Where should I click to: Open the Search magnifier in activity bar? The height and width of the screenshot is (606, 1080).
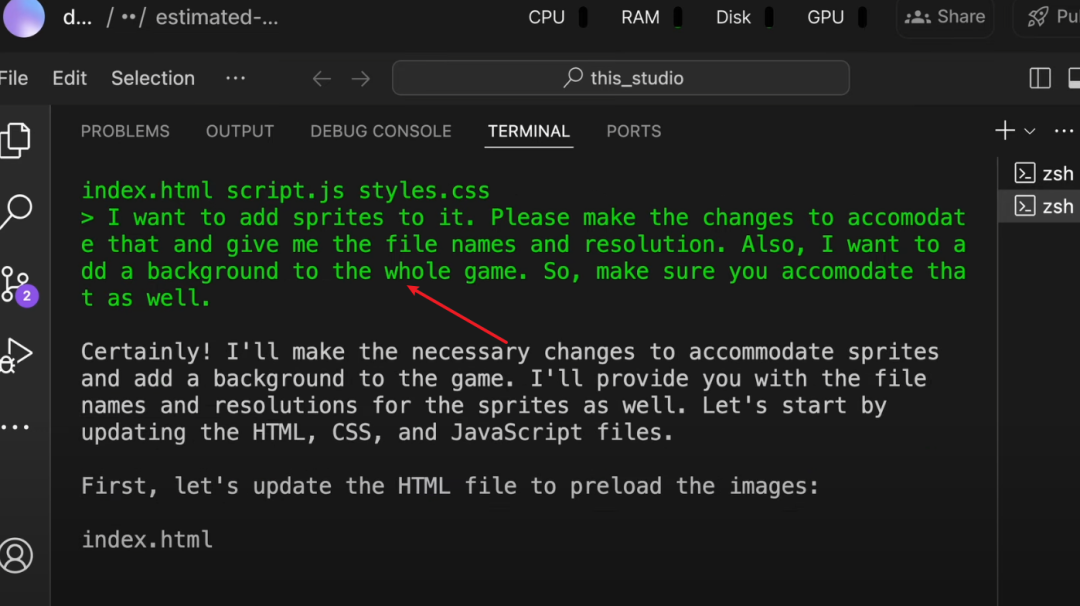[16, 211]
